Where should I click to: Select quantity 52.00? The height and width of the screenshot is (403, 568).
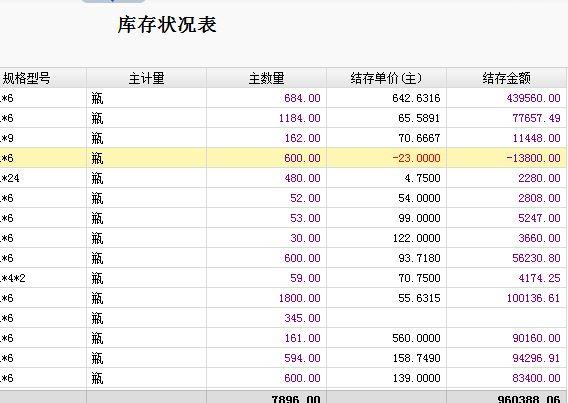click(x=266, y=198)
